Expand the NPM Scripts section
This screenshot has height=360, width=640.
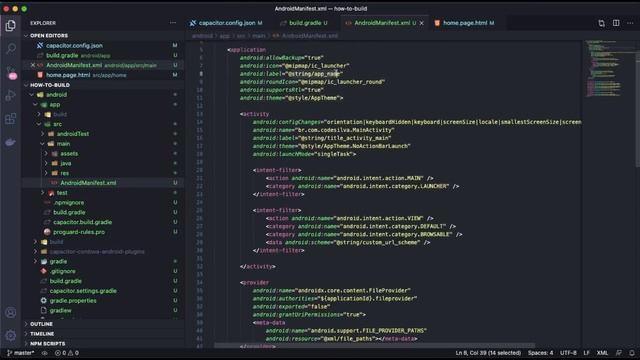point(47,344)
